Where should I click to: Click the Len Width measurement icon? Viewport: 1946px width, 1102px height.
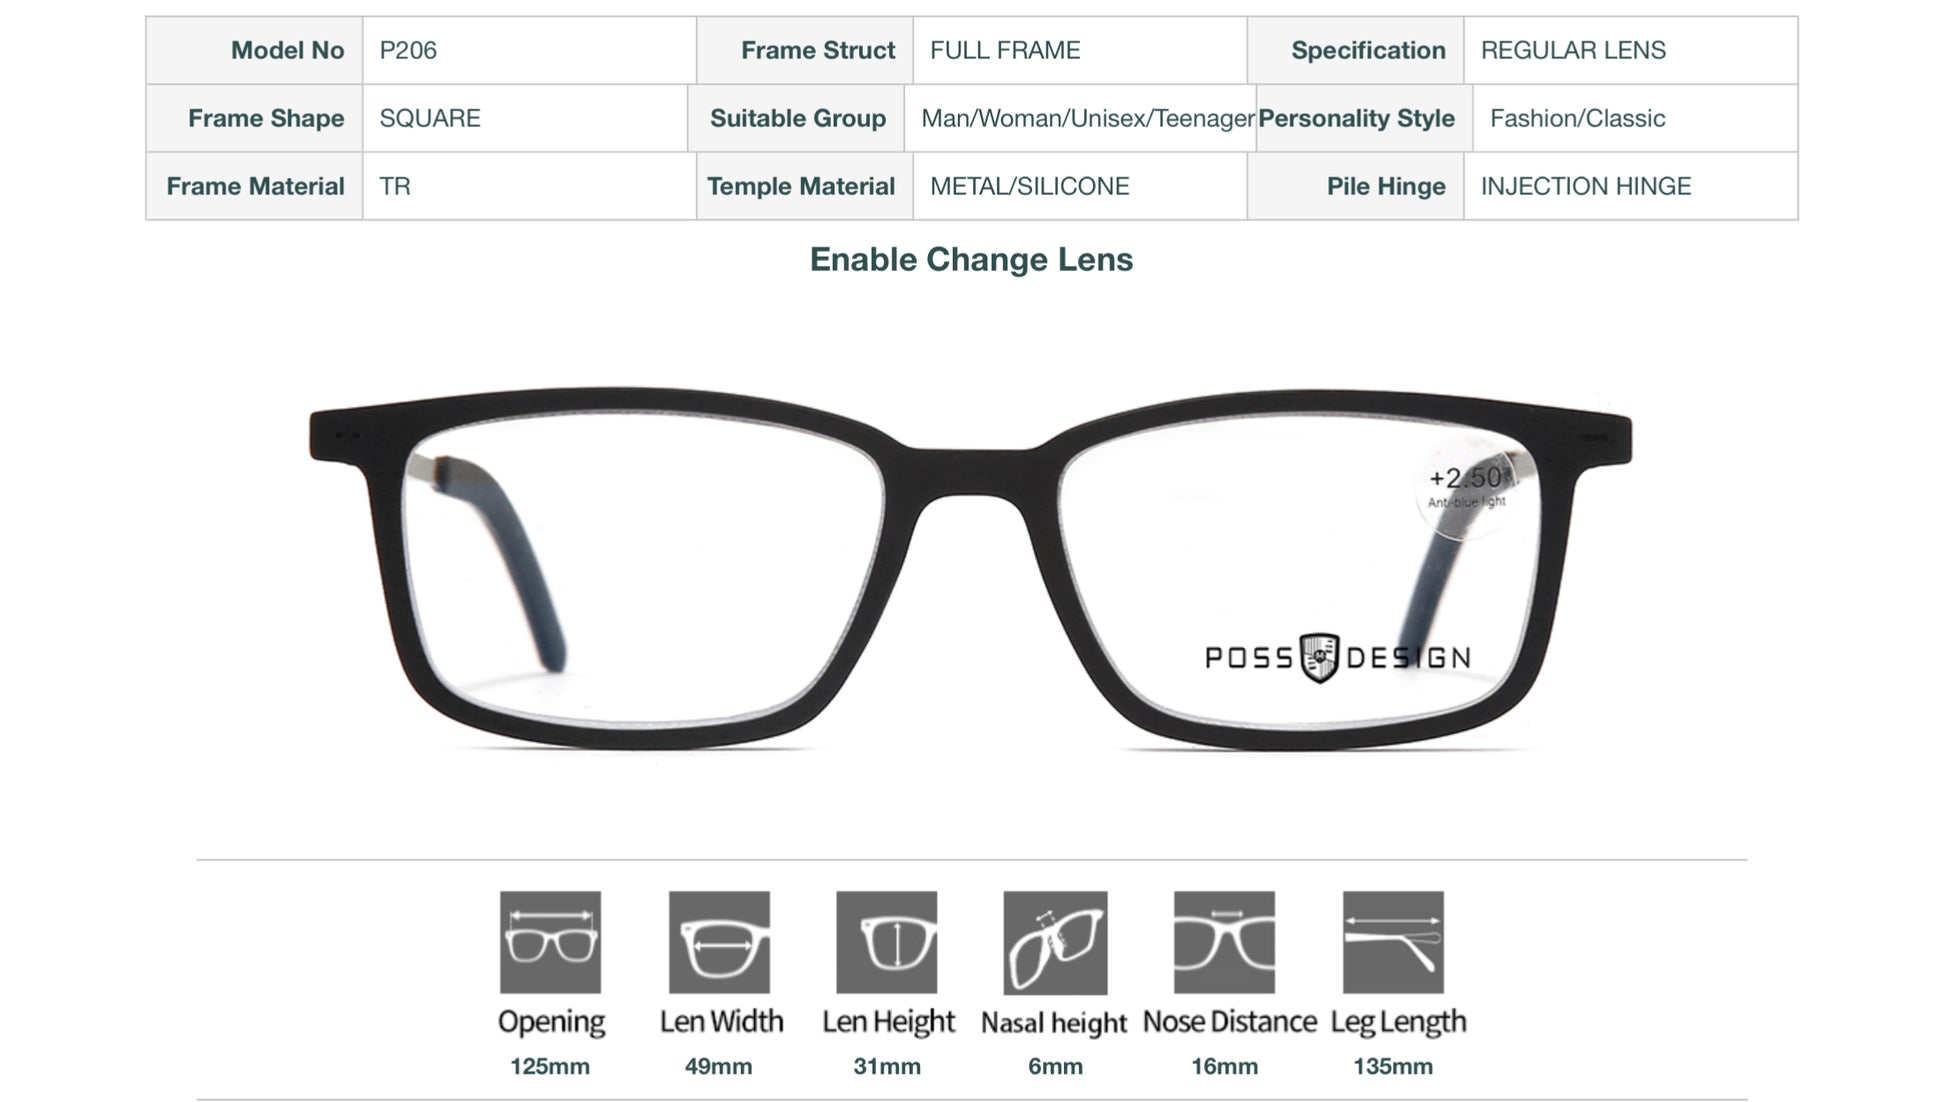click(x=719, y=942)
